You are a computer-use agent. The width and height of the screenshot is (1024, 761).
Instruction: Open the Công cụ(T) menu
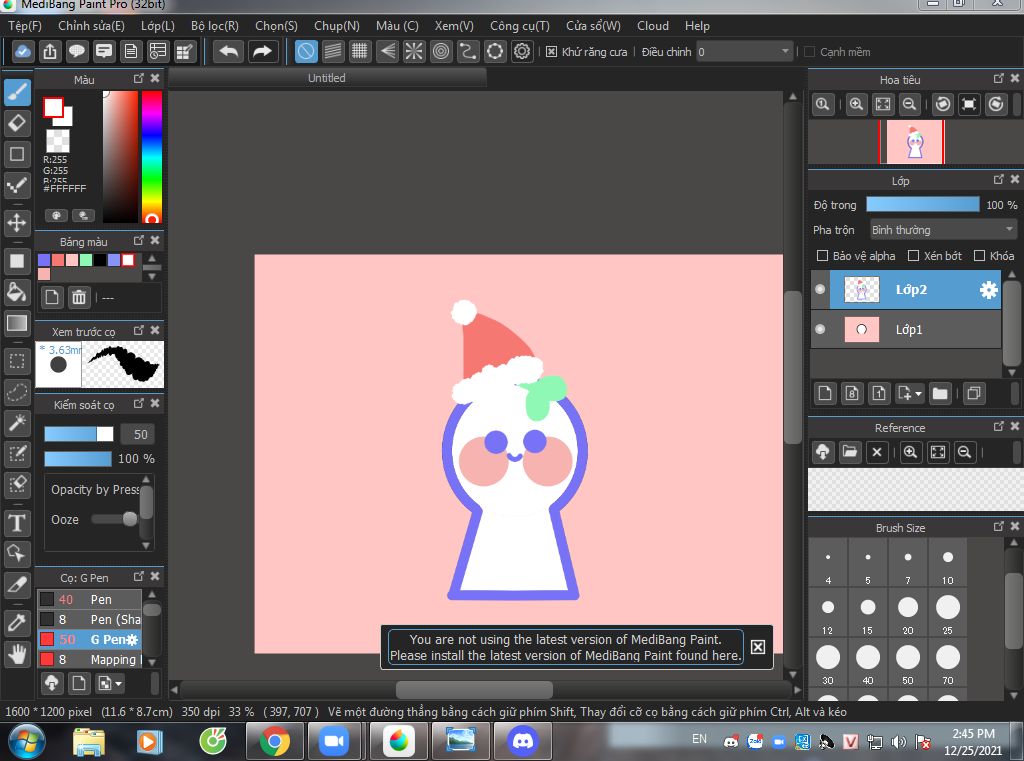pos(520,26)
